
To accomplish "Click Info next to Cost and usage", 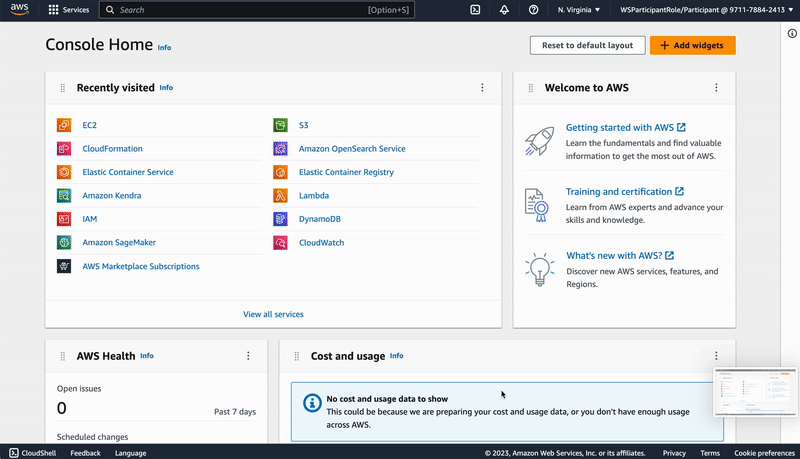I will pyautogui.click(x=396, y=356).
